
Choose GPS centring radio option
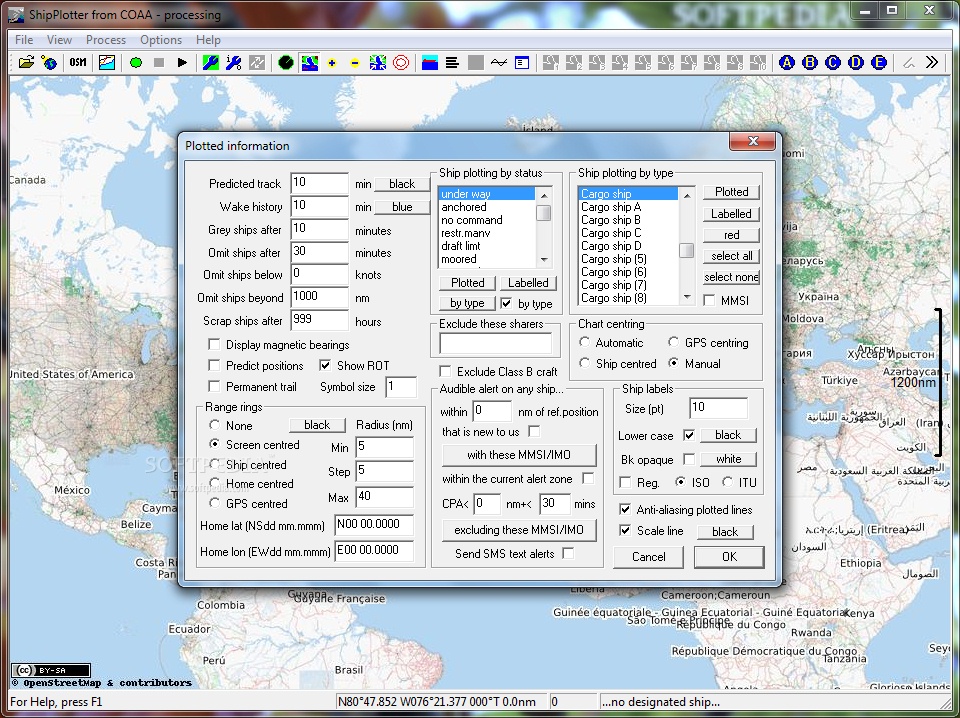(673, 342)
